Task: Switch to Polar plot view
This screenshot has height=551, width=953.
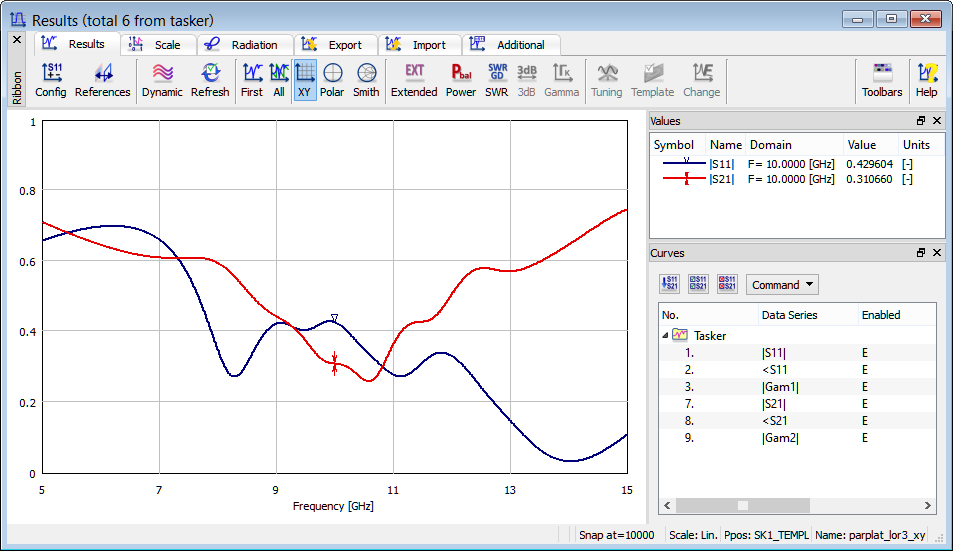Action: pos(332,80)
